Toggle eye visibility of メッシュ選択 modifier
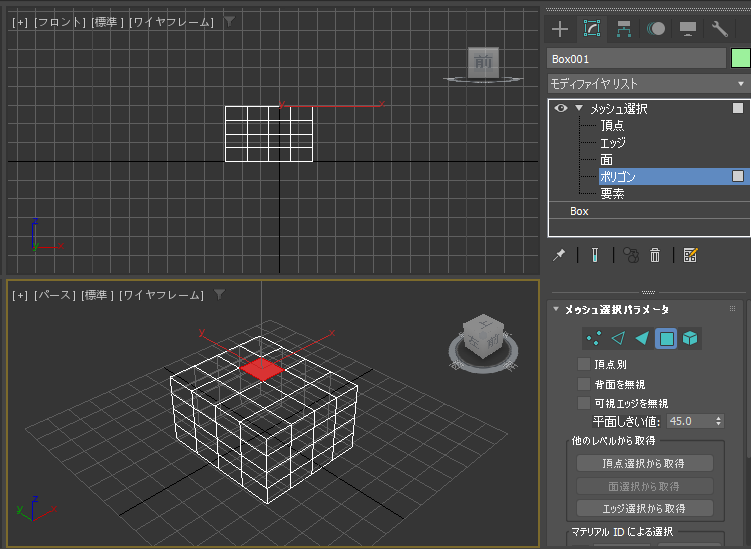Image resolution: width=751 pixels, height=549 pixels. [561, 108]
